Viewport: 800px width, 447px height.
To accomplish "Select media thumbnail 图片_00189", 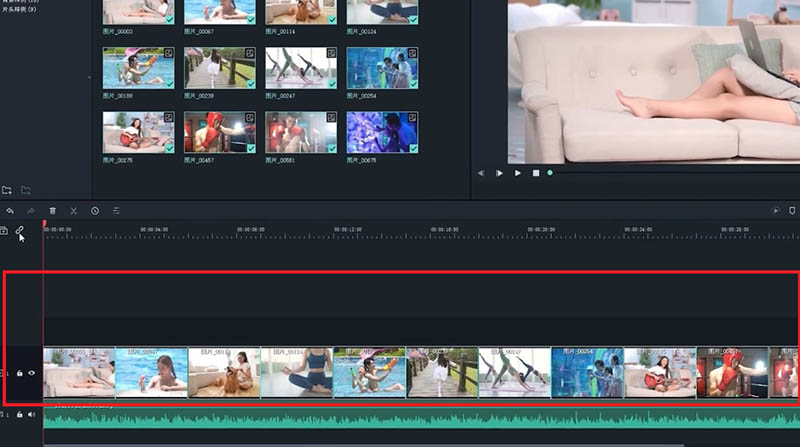I will 139,68.
